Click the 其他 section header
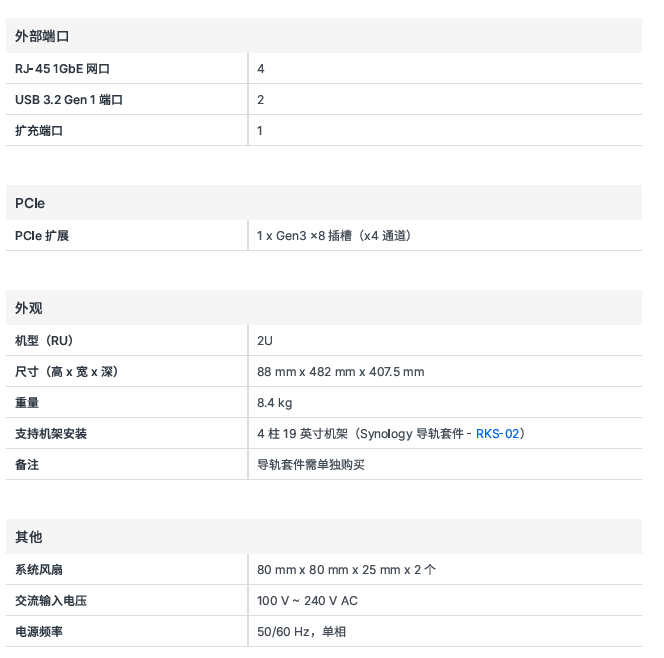This screenshot has width=664, height=658. point(29,537)
